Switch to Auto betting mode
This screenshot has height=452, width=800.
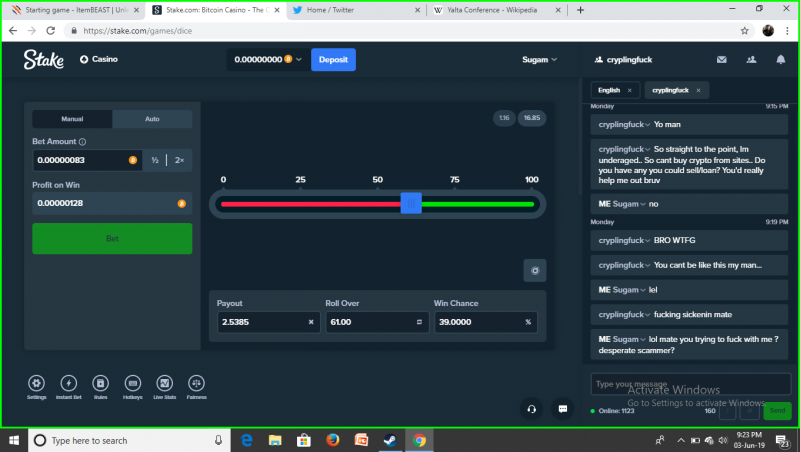(x=152, y=119)
